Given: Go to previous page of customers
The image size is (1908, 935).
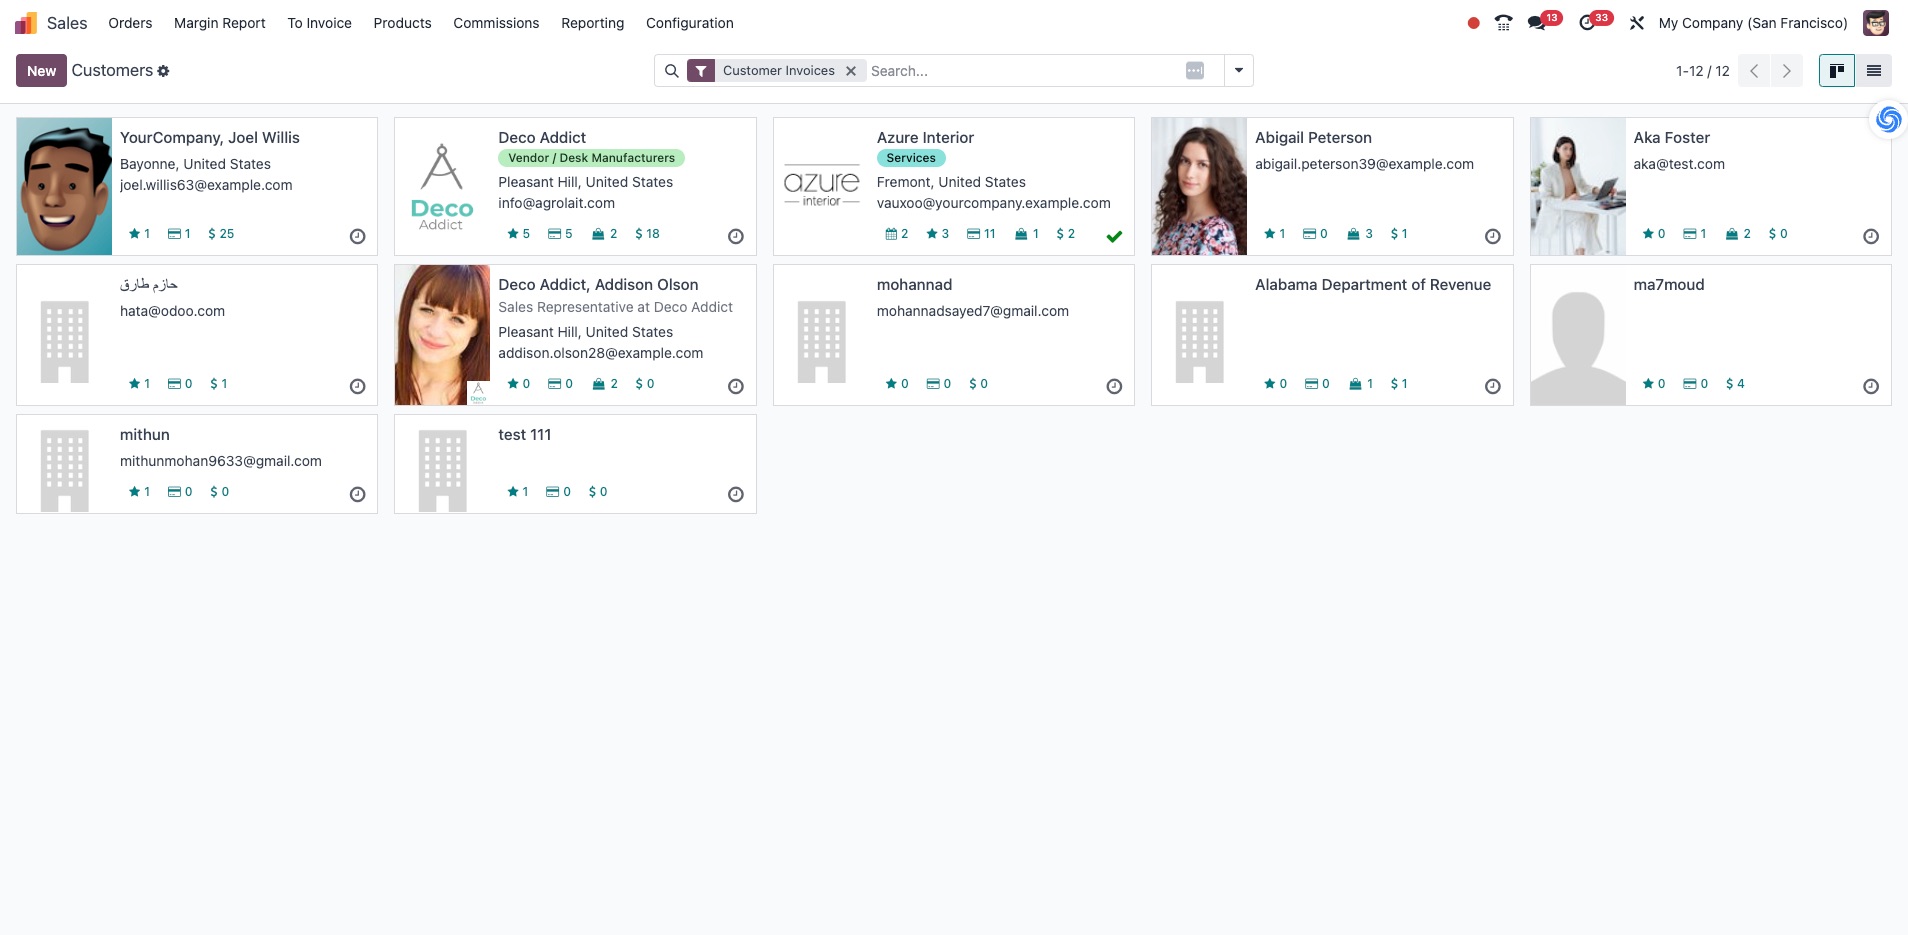Looking at the screenshot, I should [1754, 71].
